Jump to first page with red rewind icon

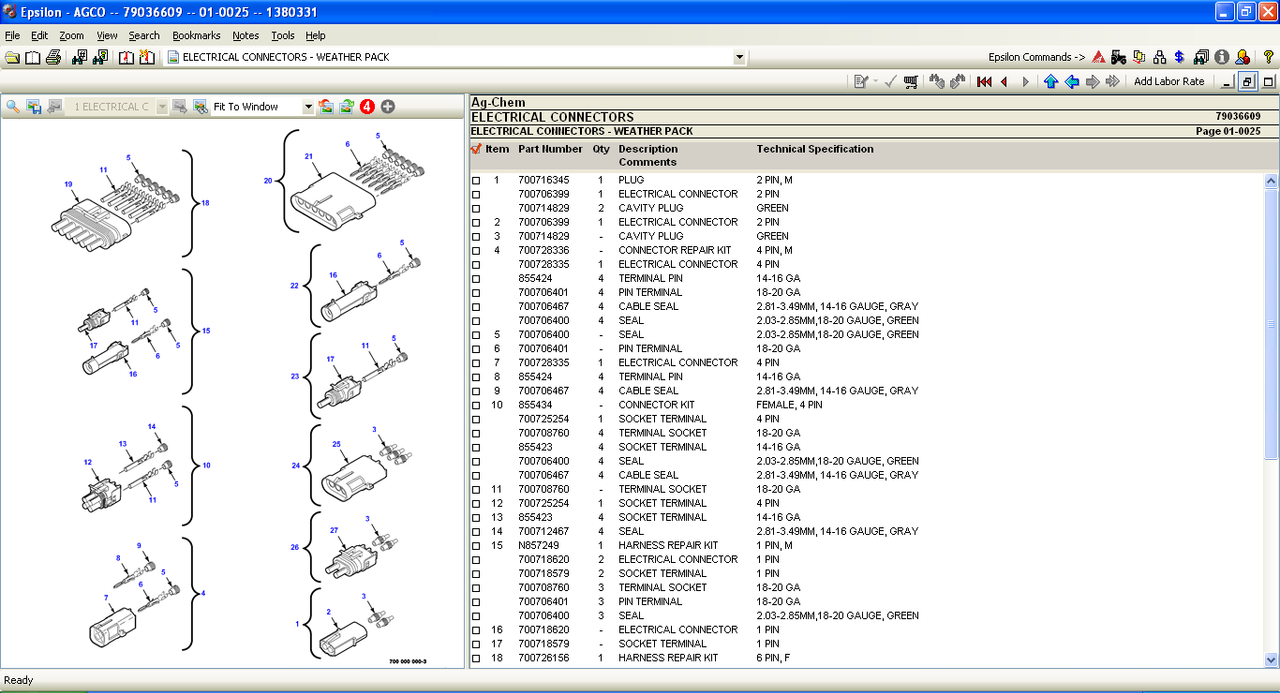pyautogui.click(x=984, y=82)
